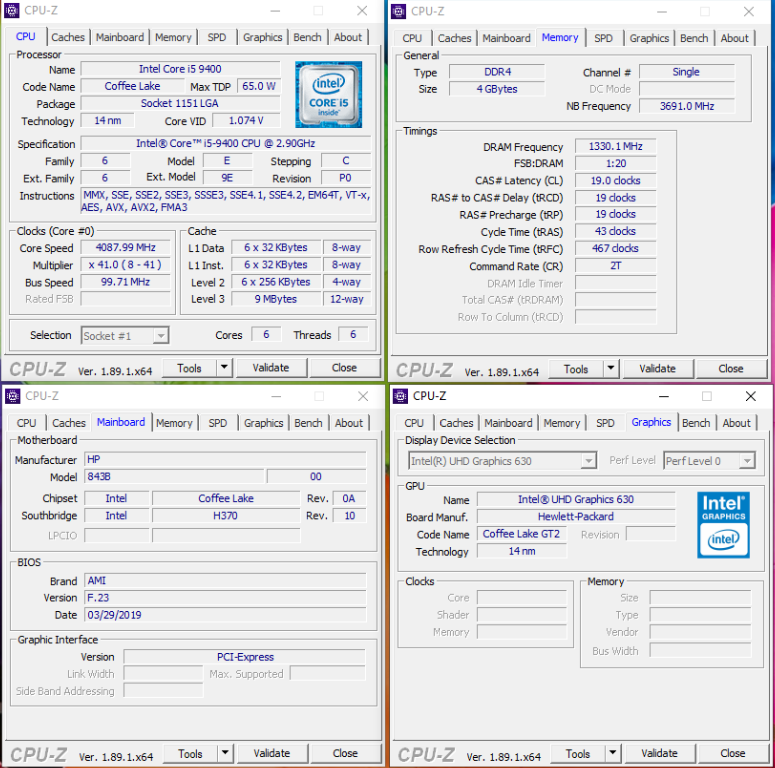Click the Intel Core i5 inside logo
775x768 pixels.
coord(329,94)
